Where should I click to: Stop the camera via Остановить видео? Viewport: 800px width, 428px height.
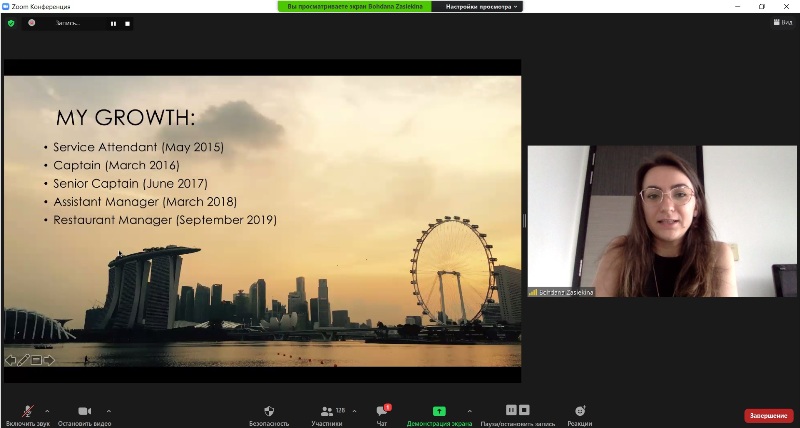pos(84,415)
